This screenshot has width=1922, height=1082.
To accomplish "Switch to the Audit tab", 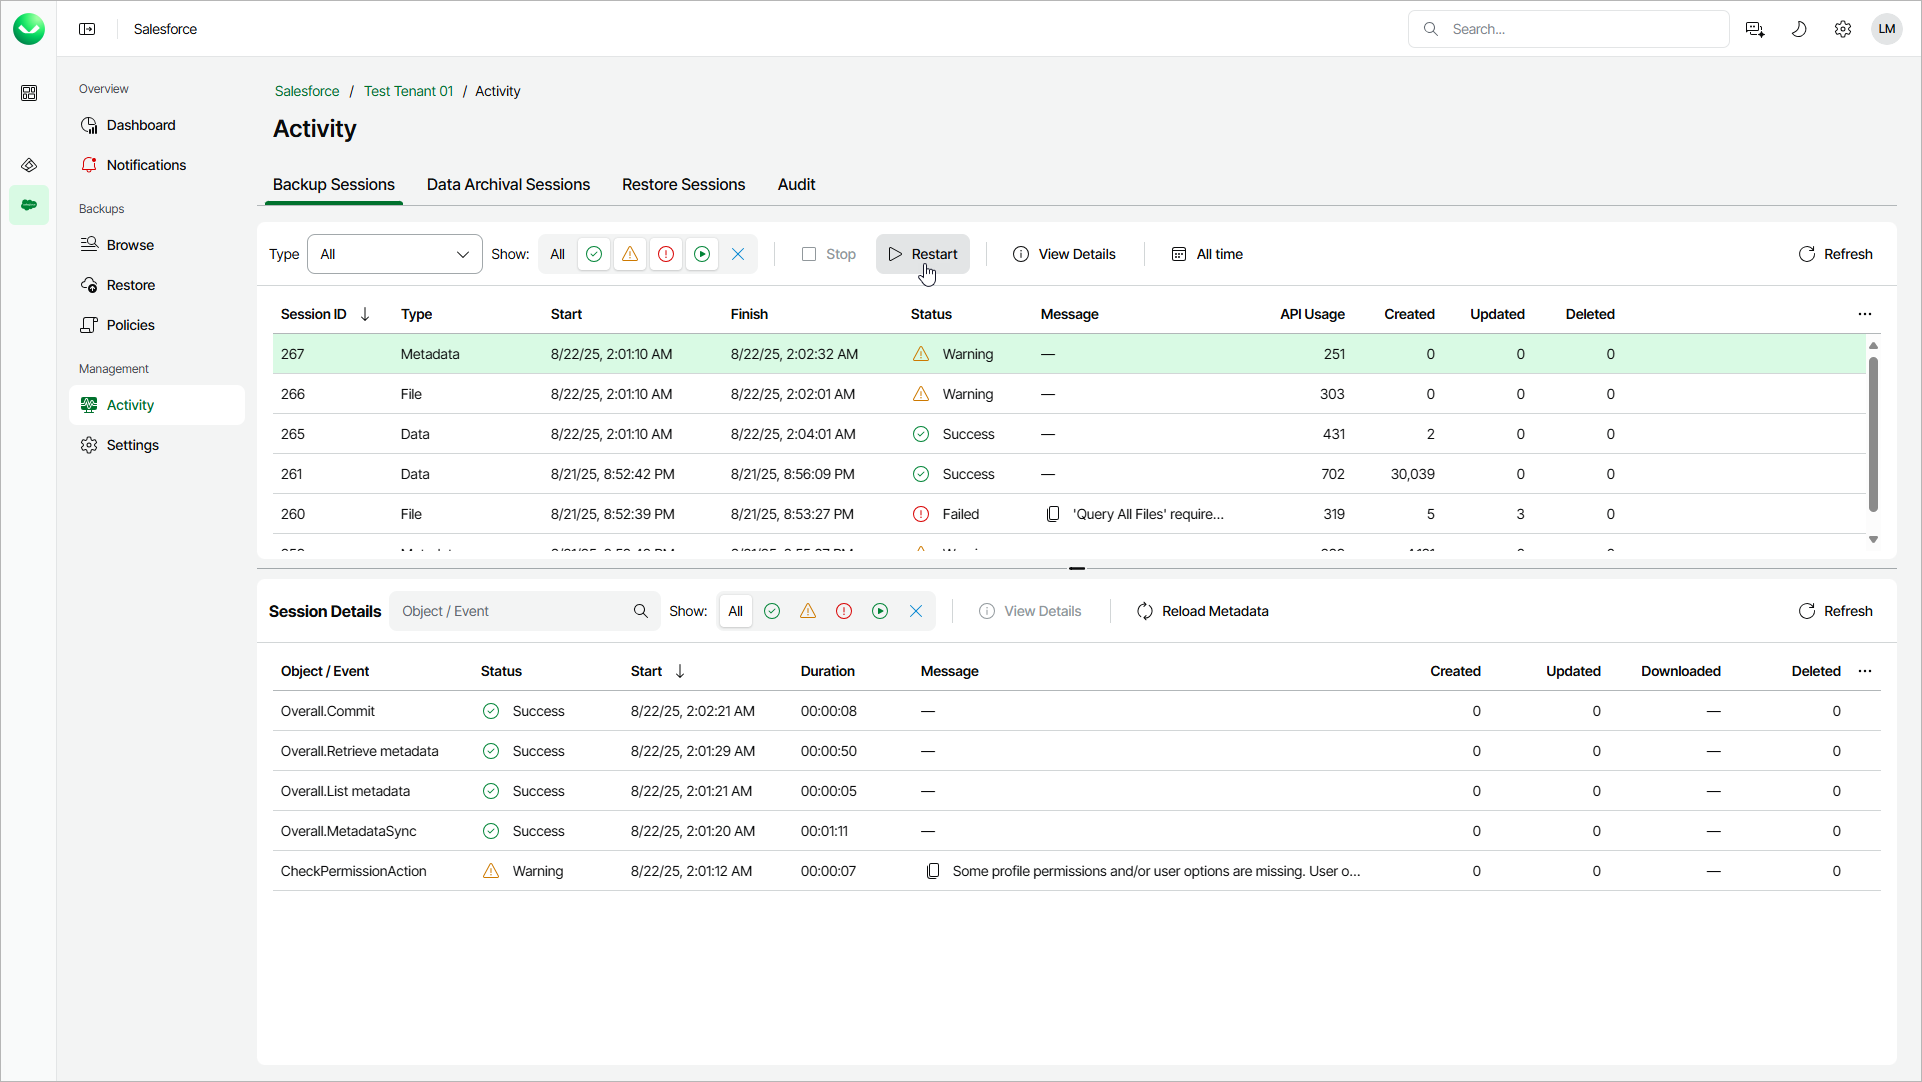I will click(796, 185).
